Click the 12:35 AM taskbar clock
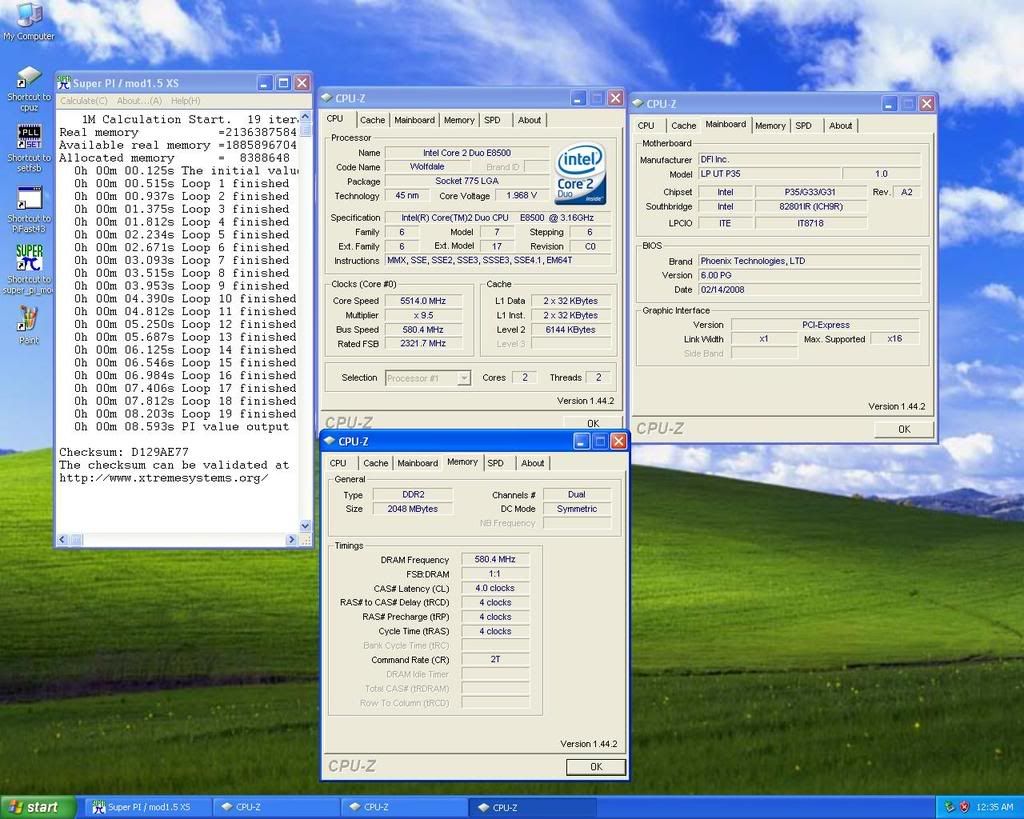Image resolution: width=1024 pixels, height=819 pixels. tap(995, 807)
